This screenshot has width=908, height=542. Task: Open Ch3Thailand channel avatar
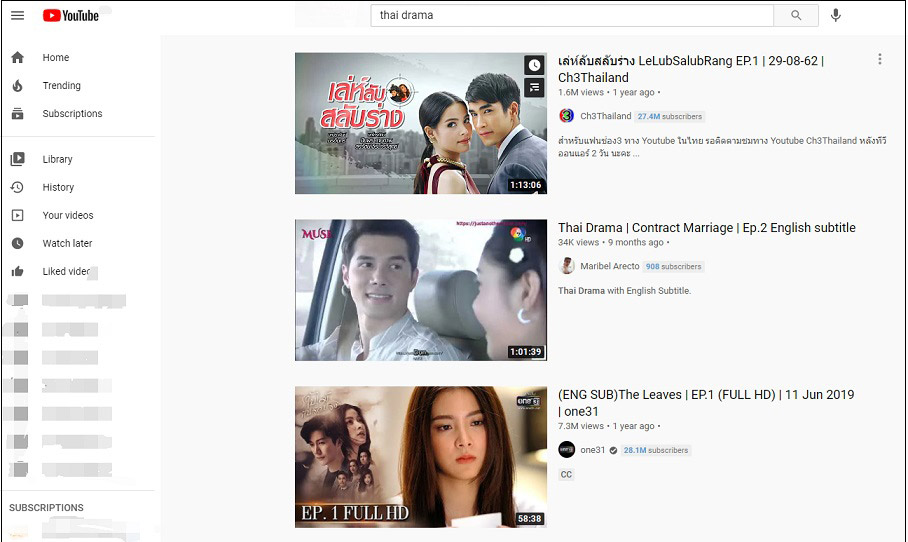tap(566, 116)
